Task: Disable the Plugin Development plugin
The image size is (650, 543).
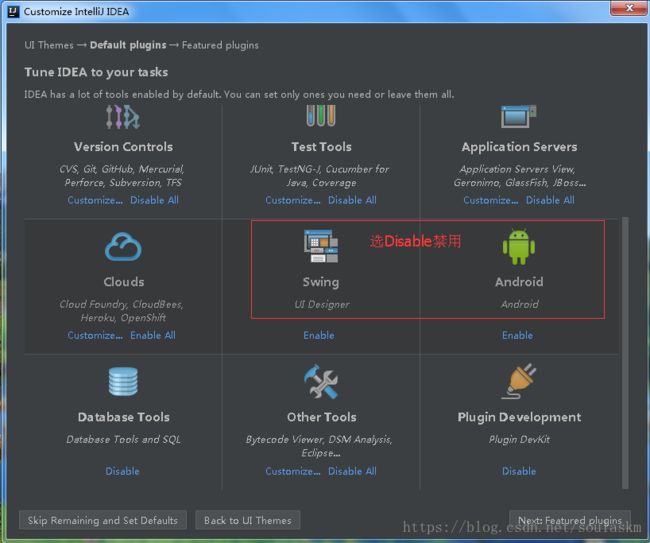Action: 519,471
